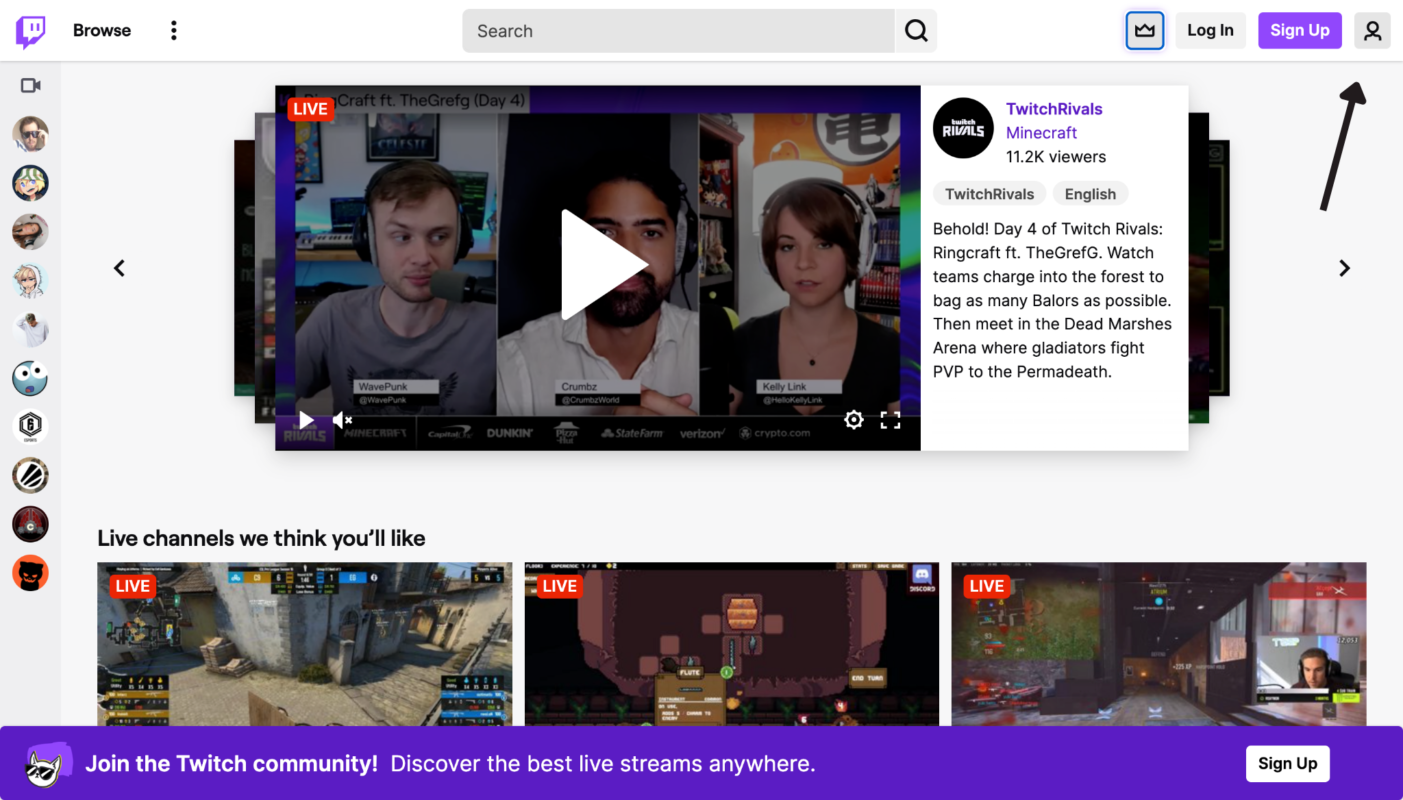Go to previous carousel stream

[x=119, y=268]
